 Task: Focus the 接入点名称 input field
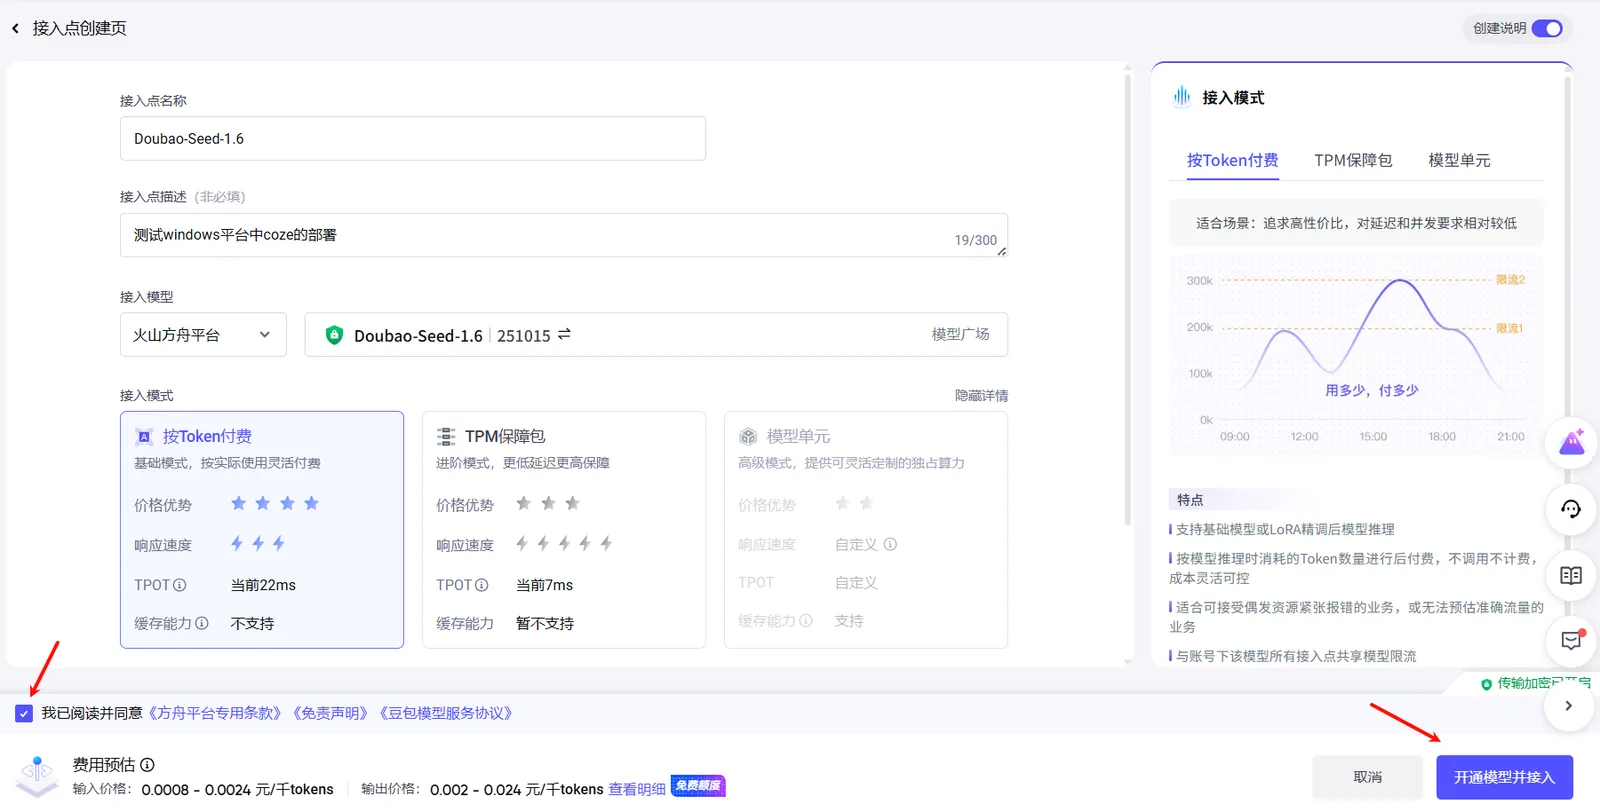pos(413,138)
